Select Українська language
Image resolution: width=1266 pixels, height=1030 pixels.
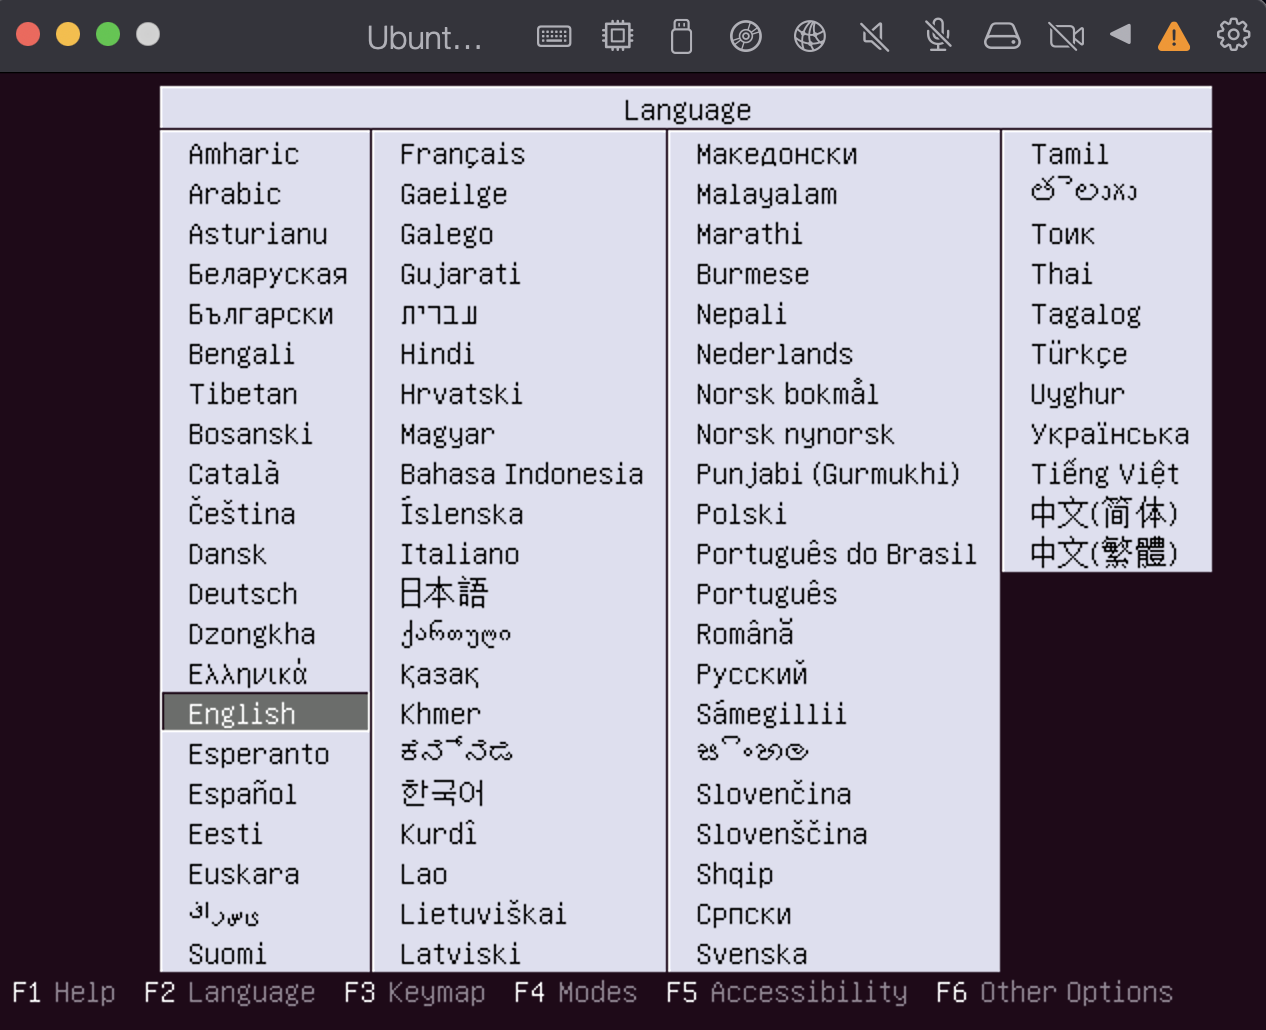1110,434
